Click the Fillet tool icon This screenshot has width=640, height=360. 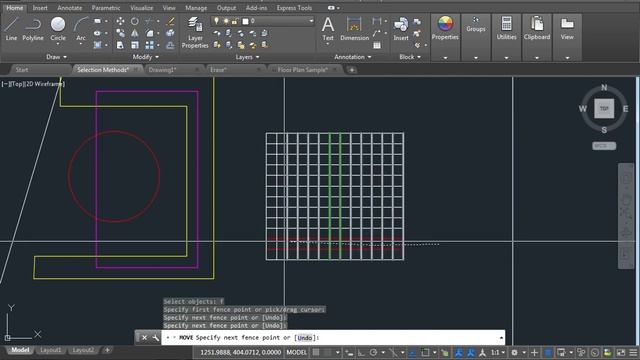(x=149, y=33)
